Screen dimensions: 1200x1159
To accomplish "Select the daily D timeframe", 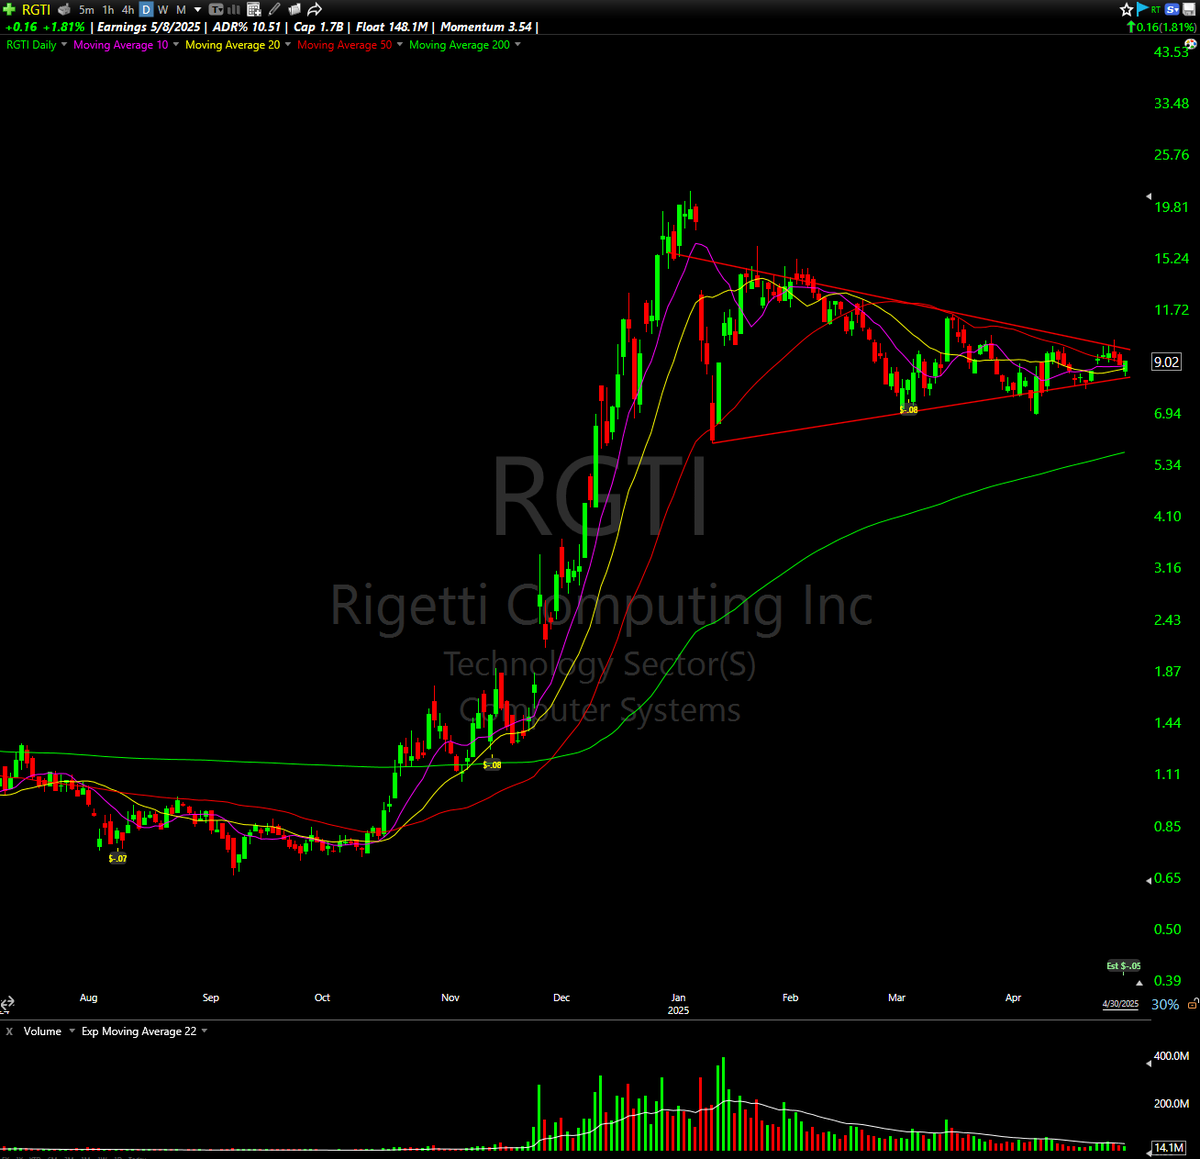I will 146,10.
